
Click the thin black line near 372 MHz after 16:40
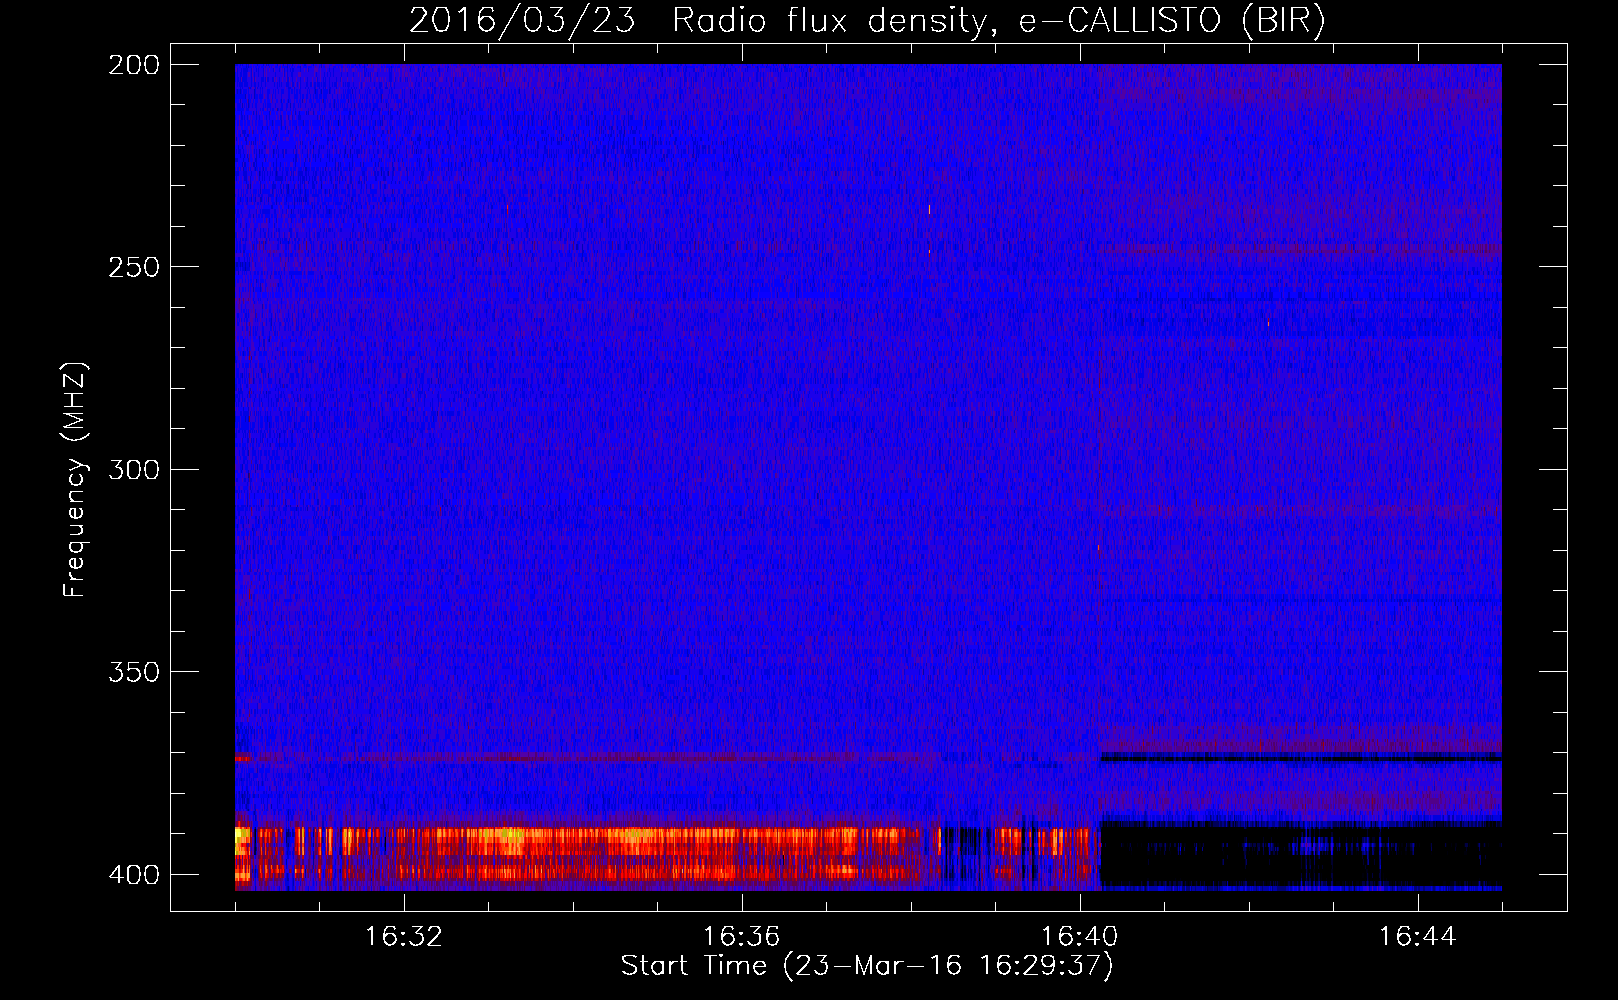pyautogui.click(x=1301, y=758)
